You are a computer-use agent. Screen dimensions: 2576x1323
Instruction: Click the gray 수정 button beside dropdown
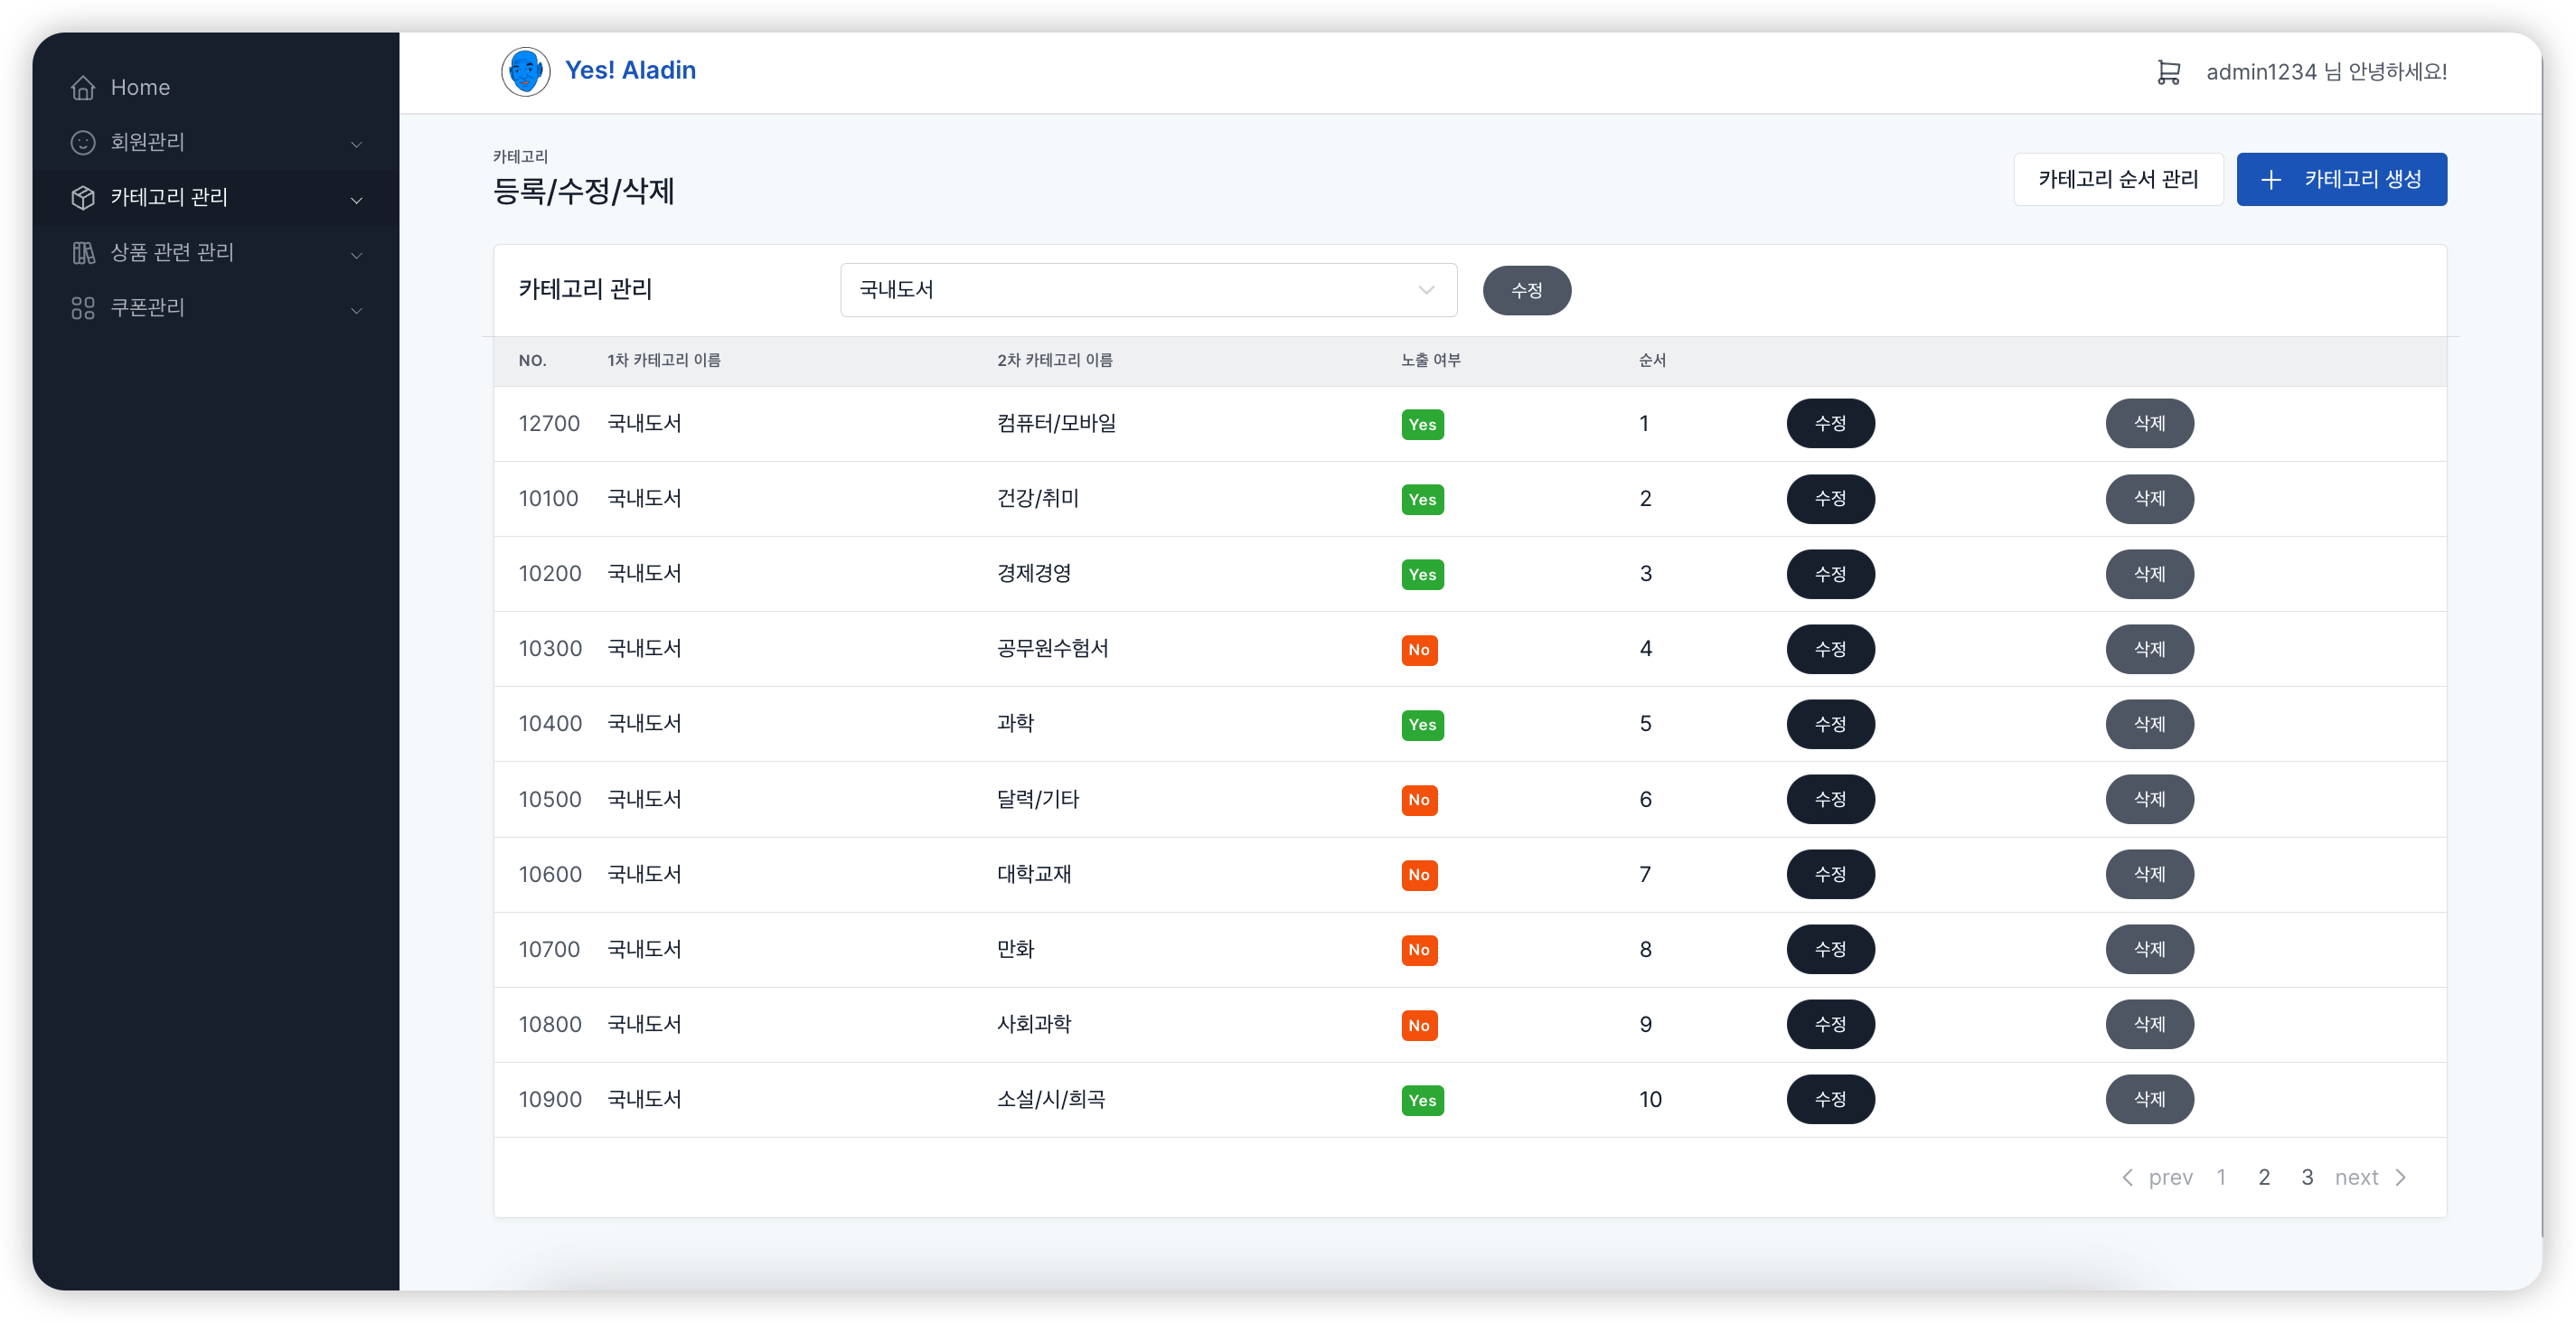point(1525,290)
